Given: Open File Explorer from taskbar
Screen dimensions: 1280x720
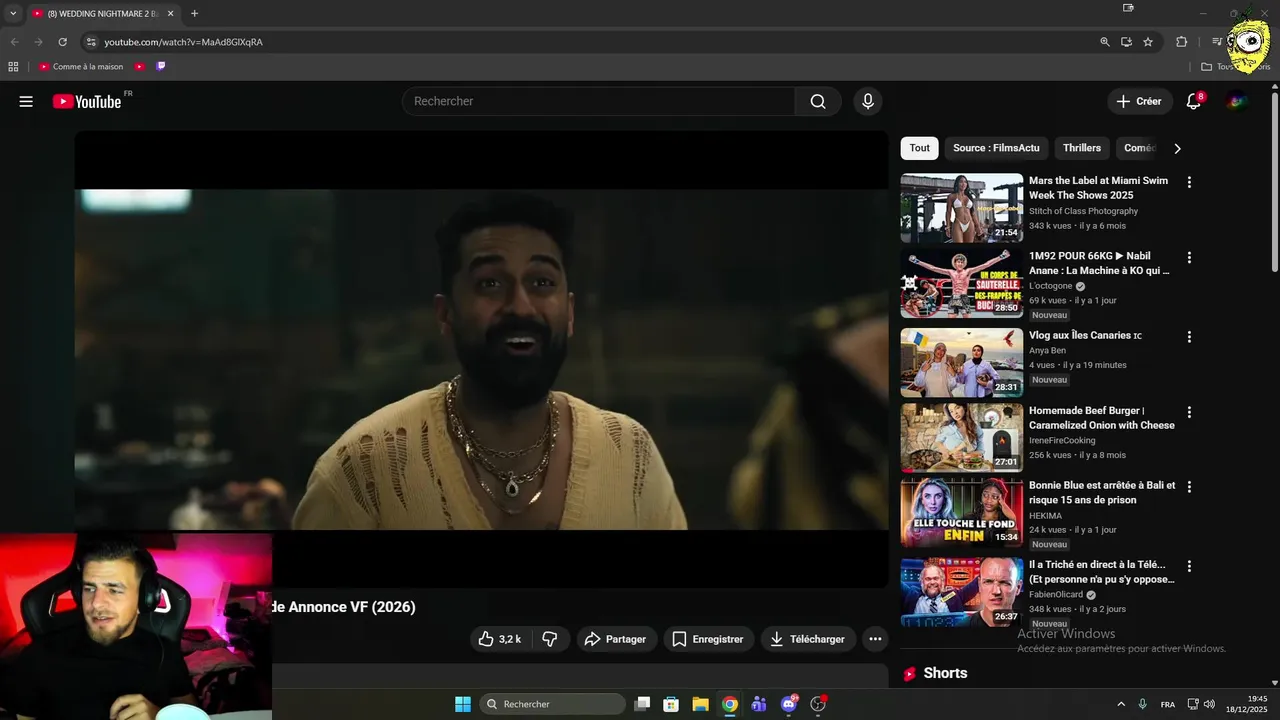Looking at the screenshot, I should (x=700, y=704).
